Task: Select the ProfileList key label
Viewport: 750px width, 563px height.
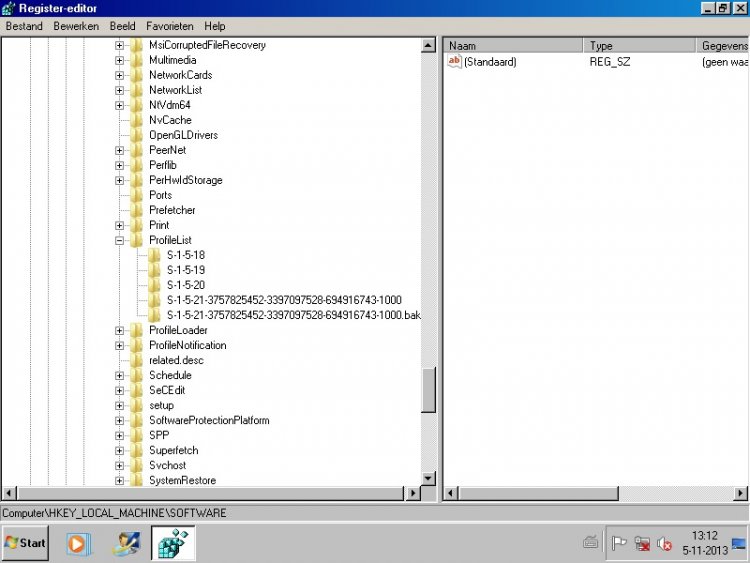Action: click(170, 241)
